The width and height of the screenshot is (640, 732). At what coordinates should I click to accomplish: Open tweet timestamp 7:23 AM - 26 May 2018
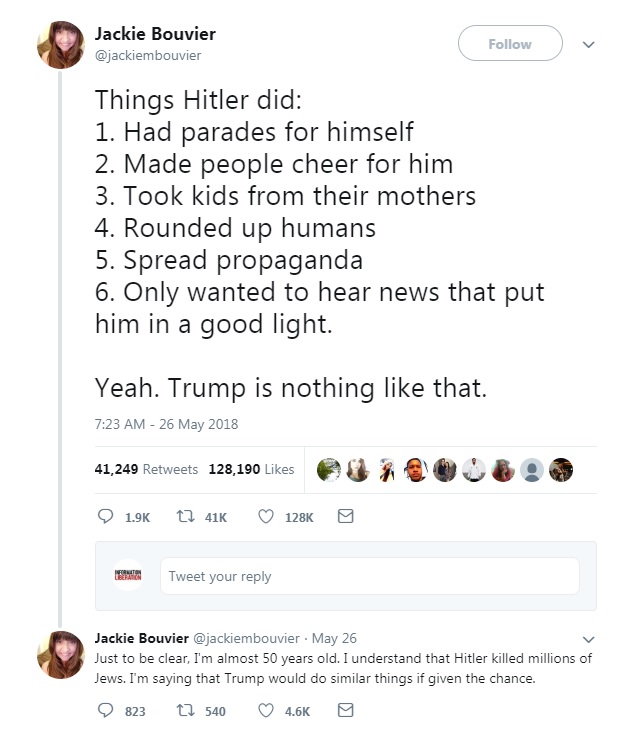pyautogui.click(x=167, y=423)
